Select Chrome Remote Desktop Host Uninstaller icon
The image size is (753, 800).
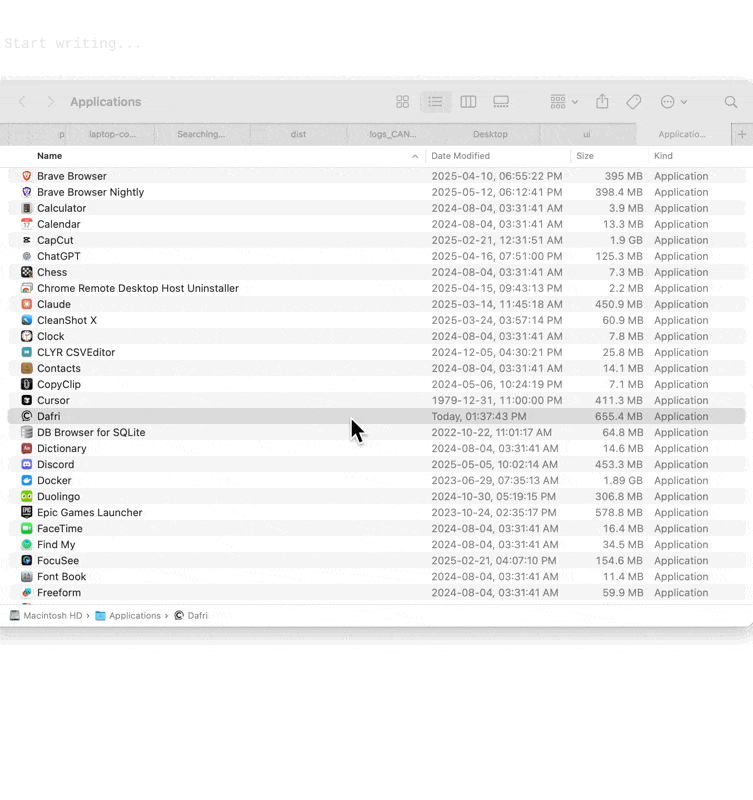pos(27,288)
